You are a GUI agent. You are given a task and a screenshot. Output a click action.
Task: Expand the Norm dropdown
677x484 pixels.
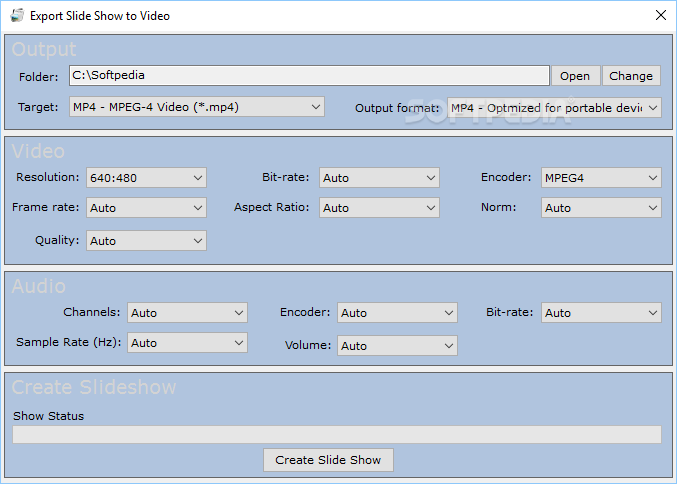tap(601, 208)
